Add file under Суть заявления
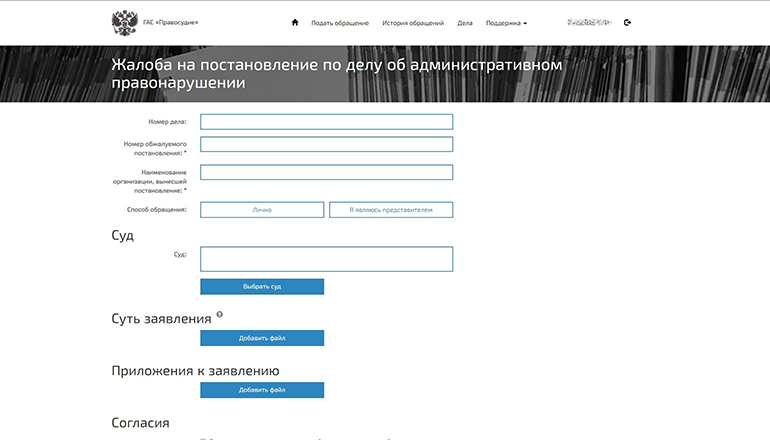Viewport: 770px width, 440px height. (262, 338)
